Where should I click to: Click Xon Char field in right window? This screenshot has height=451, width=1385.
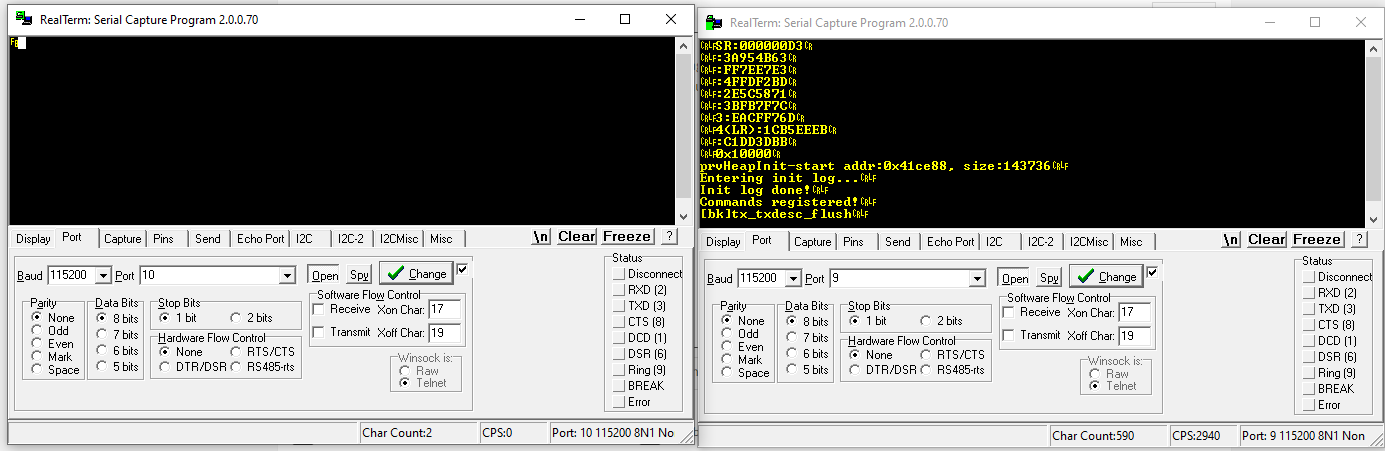point(1135,313)
